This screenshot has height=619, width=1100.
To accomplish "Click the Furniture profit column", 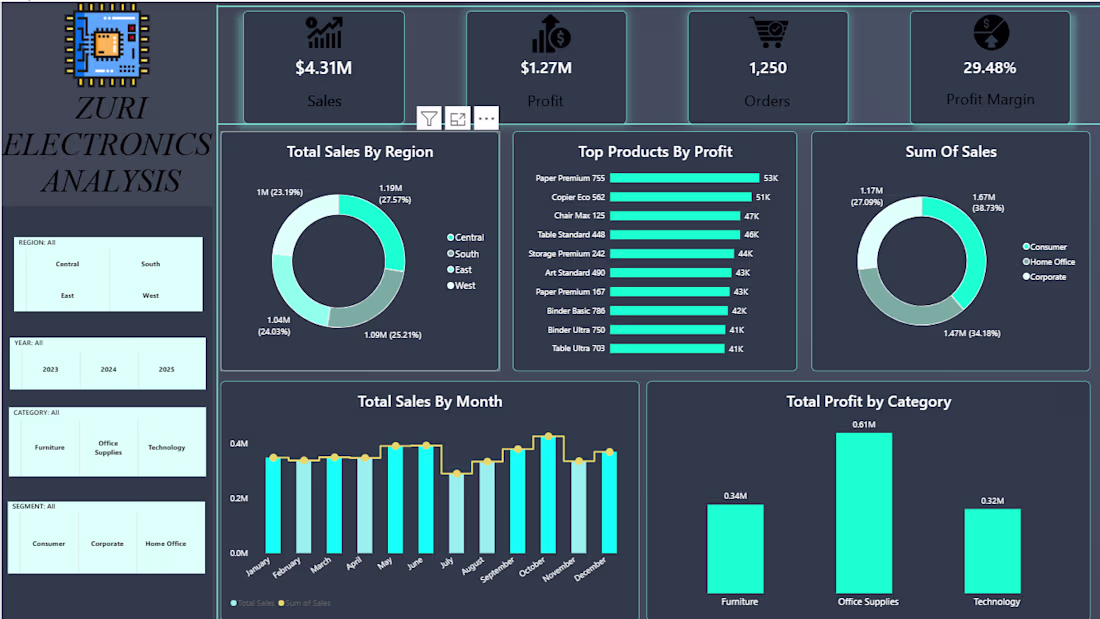I will click(x=735, y=549).
